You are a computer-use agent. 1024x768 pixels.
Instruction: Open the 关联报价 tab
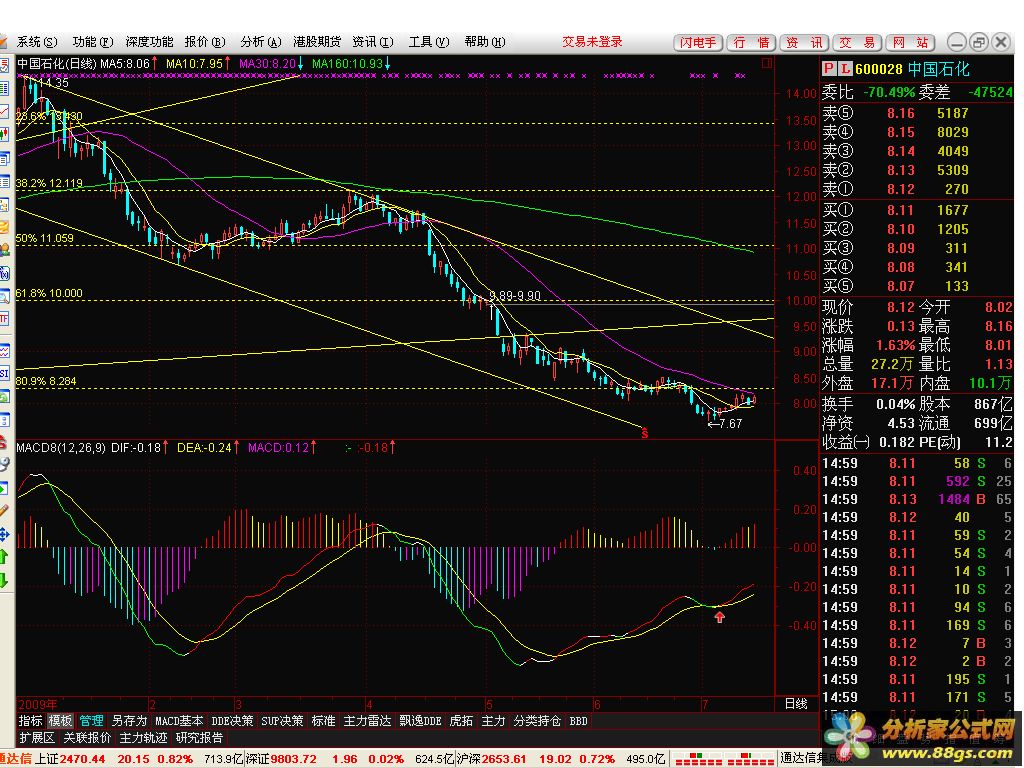coord(88,738)
